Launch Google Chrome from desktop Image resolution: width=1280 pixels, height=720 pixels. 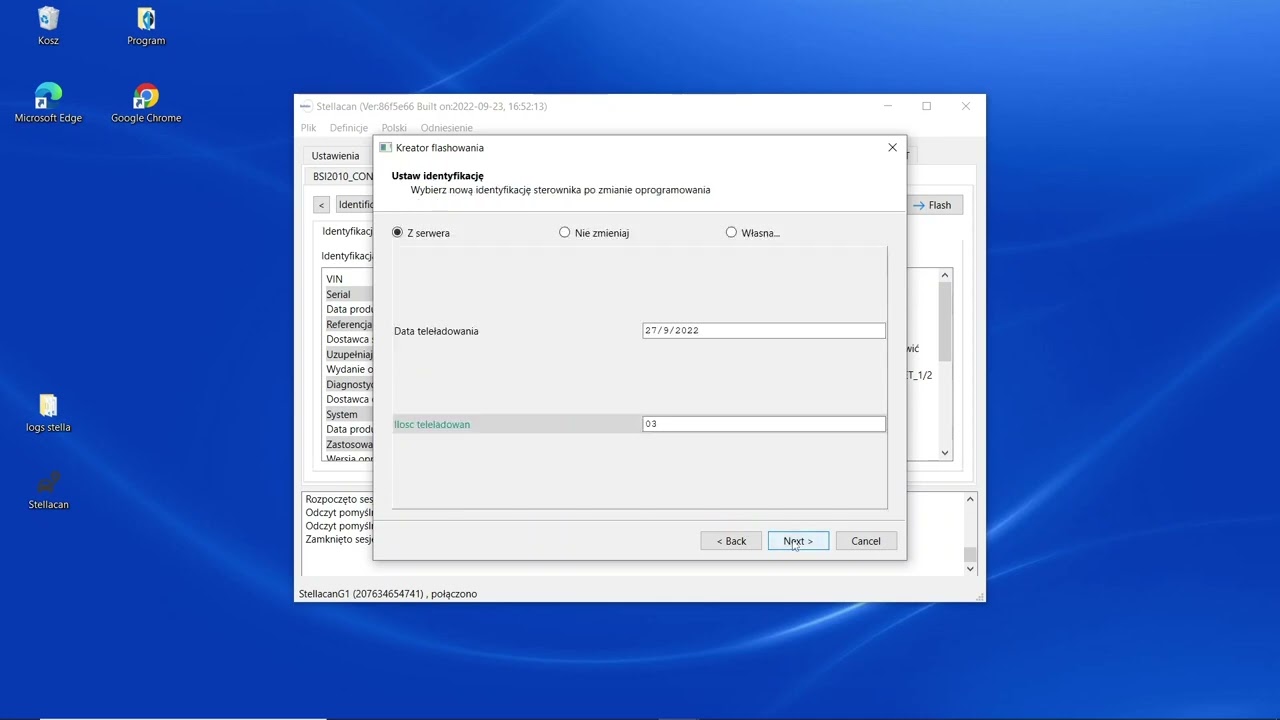click(146, 103)
